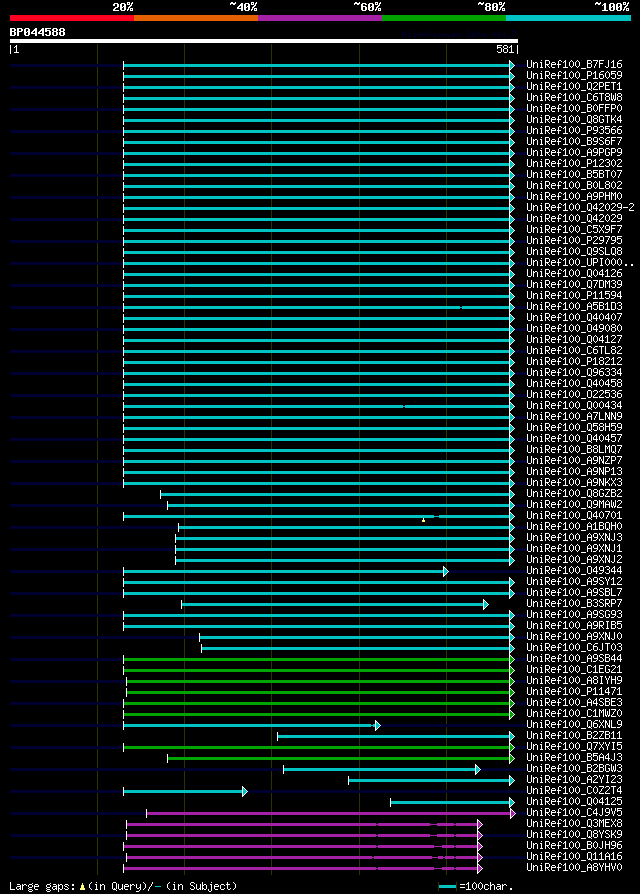
Task: Click the 100char scale bar in the legend
Action: click(x=447, y=887)
